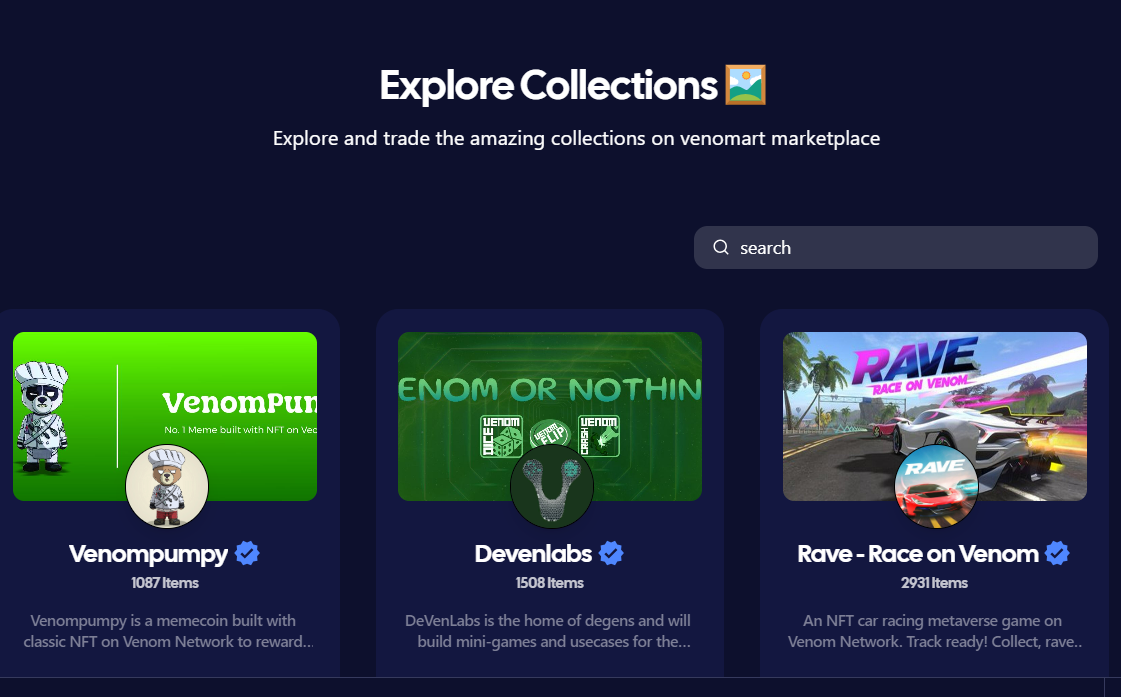Screen dimensions: 1121x697
Task: Click the Venom Flip coin icon
Action: pos(550,434)
